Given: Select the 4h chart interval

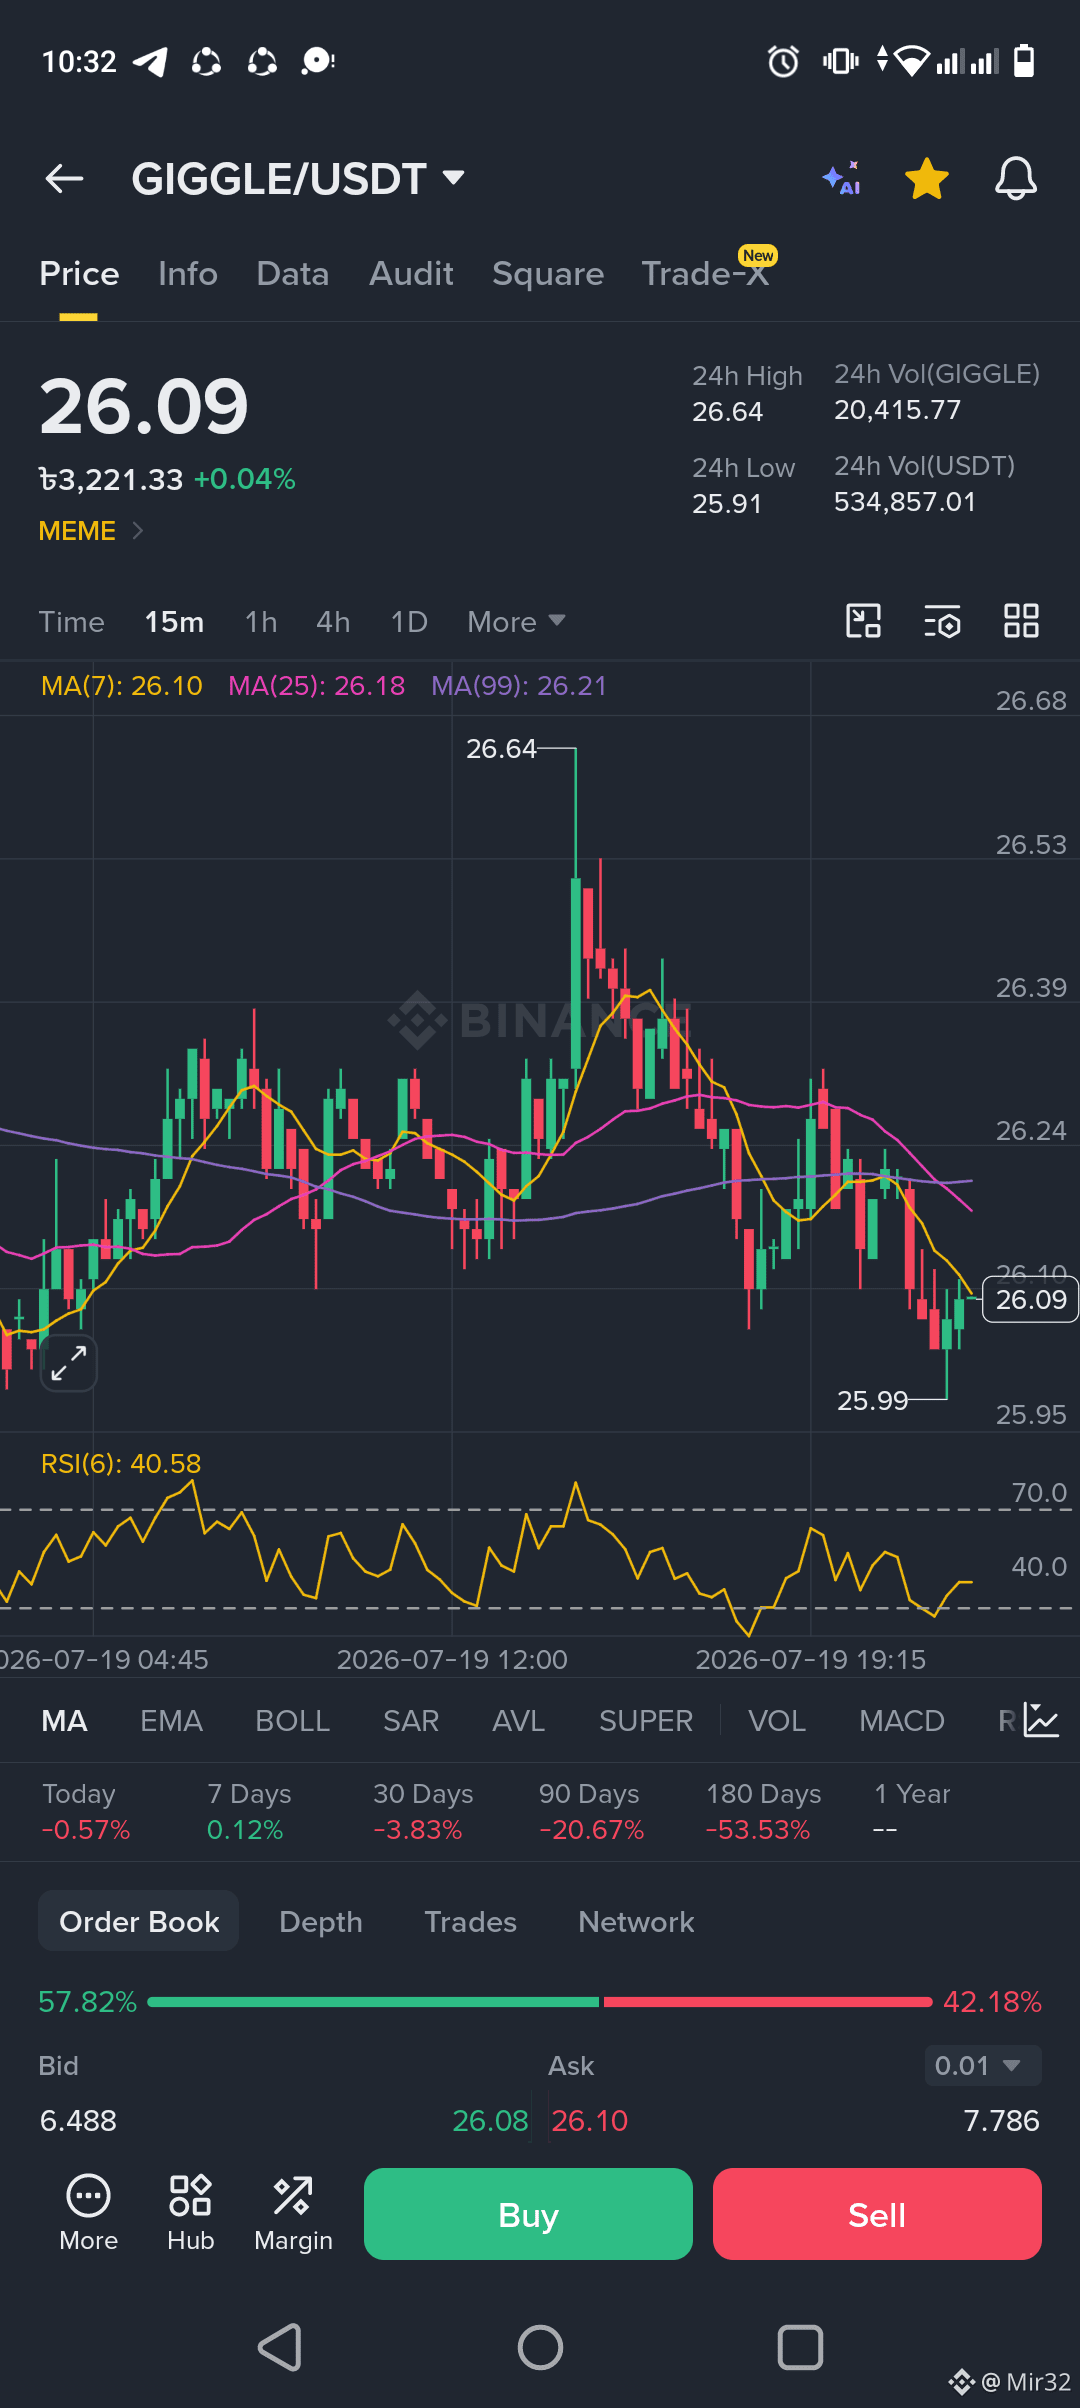Looking at the screenshot, I should point(333,622).
